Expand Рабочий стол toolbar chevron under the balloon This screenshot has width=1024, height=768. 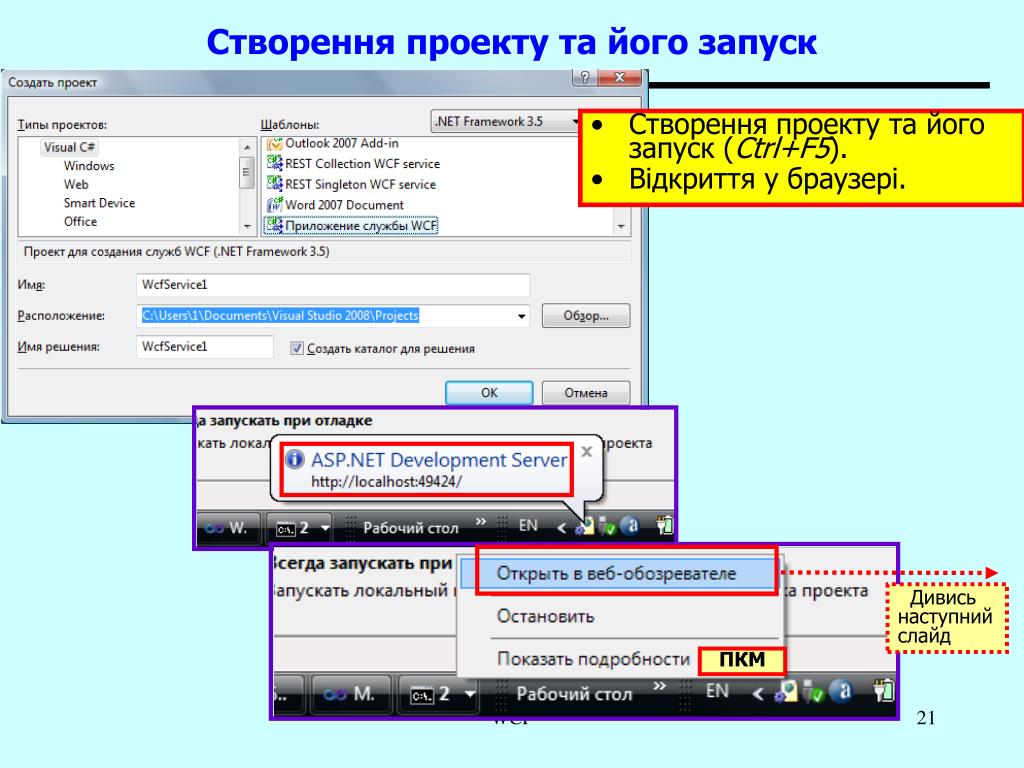[x=481, y=521]
